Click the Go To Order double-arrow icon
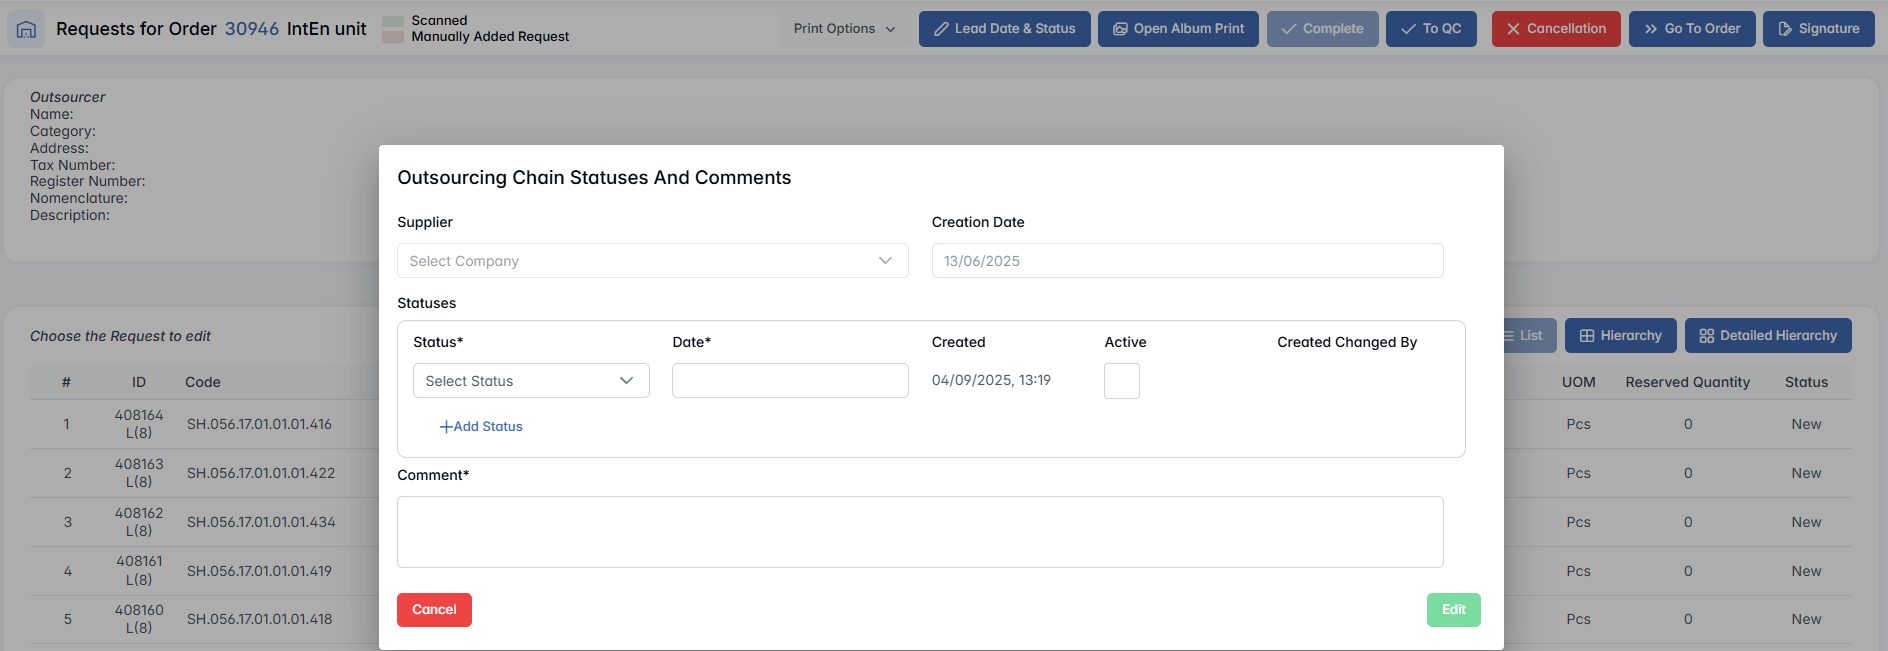 (x=1650, y=29)
